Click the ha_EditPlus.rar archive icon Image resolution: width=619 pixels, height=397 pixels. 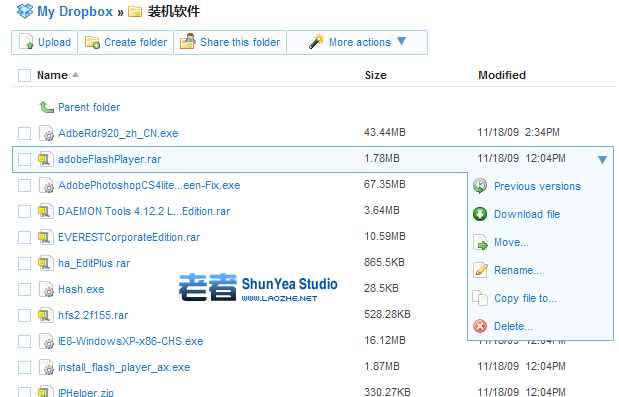[x=46, y=263]
